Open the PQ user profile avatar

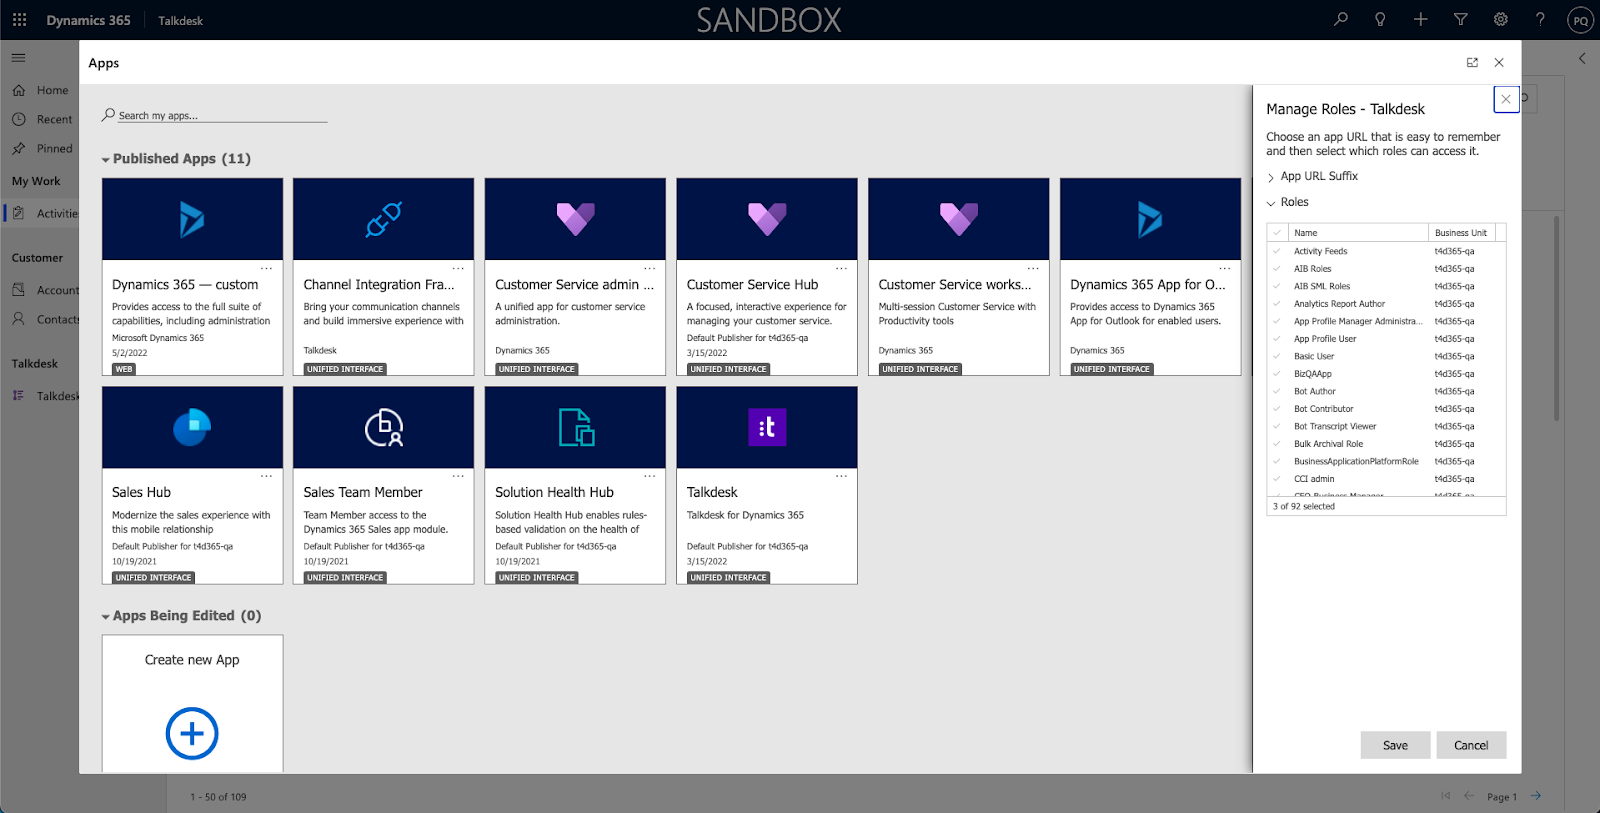[x=1580, y=20]
